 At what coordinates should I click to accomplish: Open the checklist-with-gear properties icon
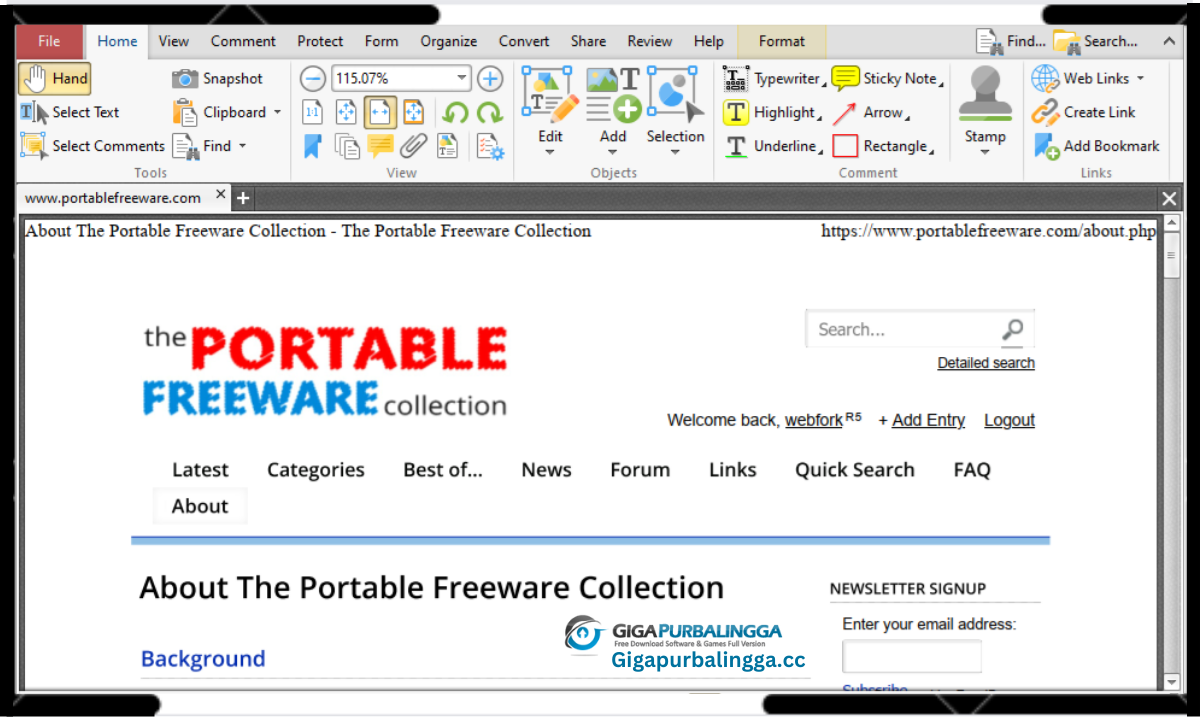pos(490,146)
